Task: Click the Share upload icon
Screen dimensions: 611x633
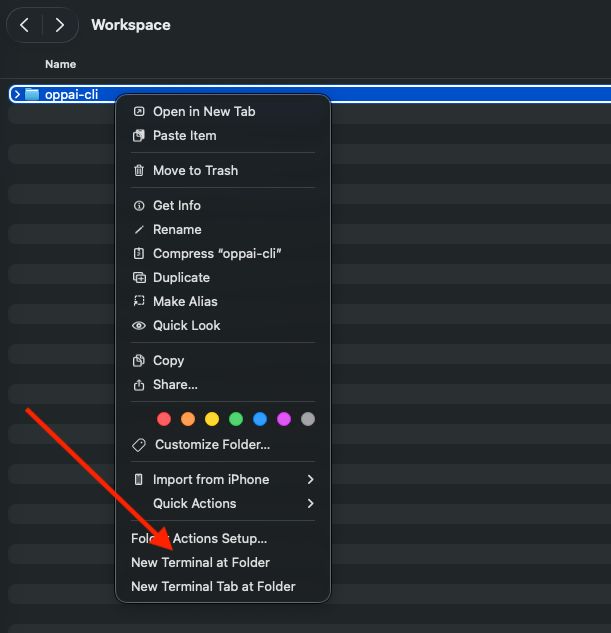Action: 139,385
